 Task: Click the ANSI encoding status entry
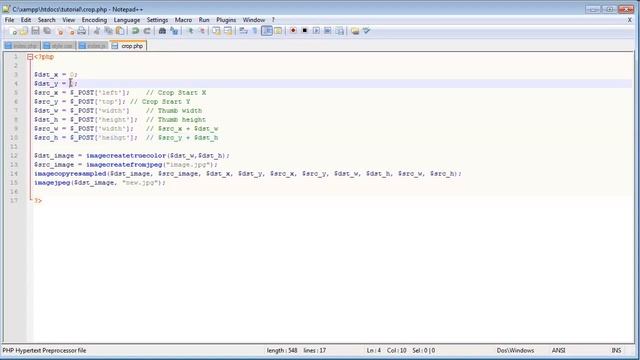point(558,351)
